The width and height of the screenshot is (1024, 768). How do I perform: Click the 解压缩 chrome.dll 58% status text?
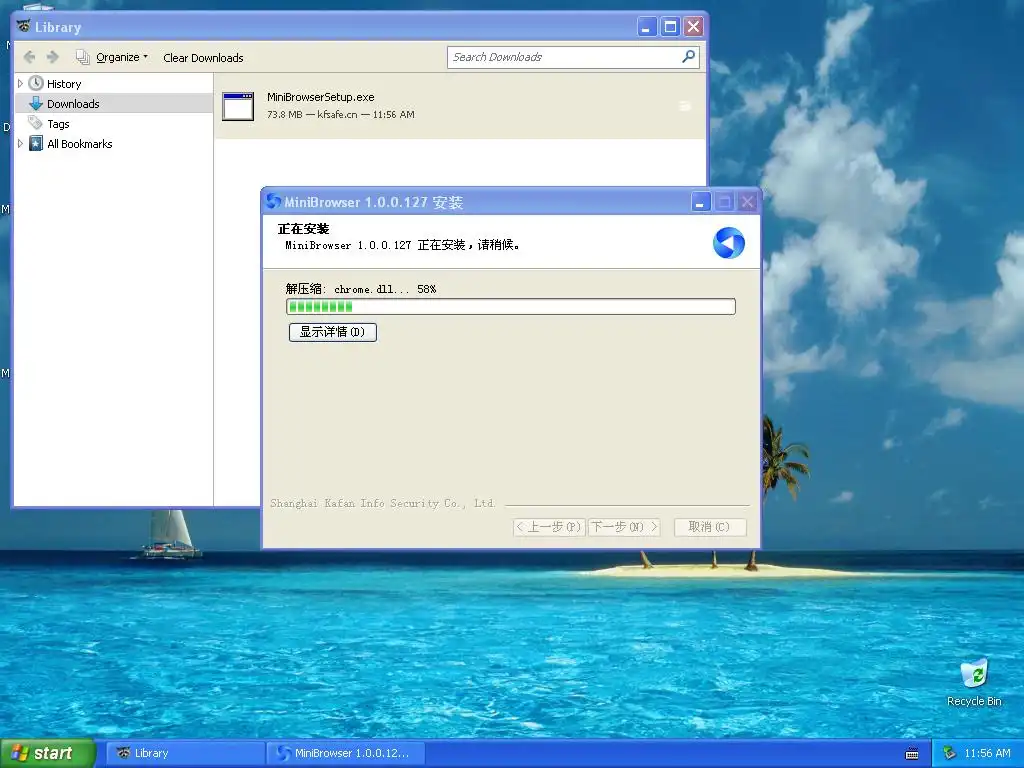[360, 289]
